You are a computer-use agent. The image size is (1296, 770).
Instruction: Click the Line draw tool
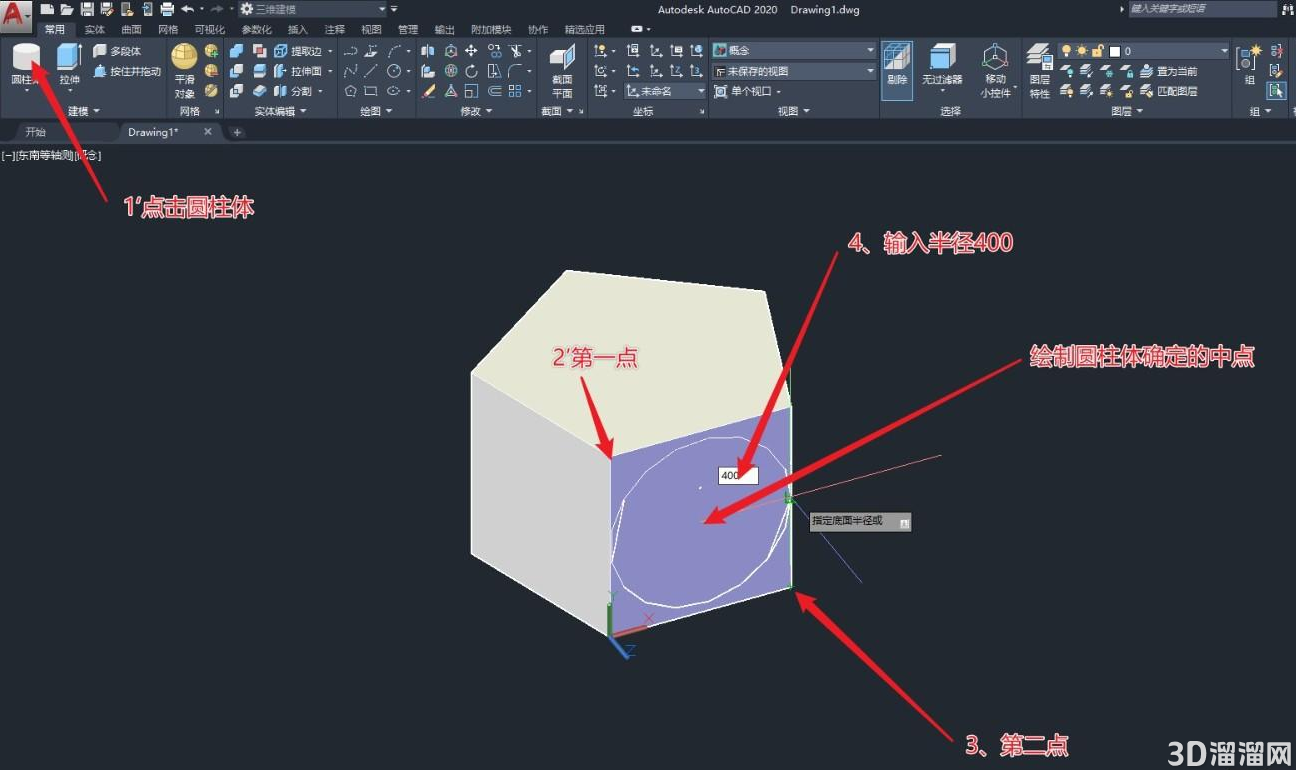pyautogui.click(x=371, y=71)
